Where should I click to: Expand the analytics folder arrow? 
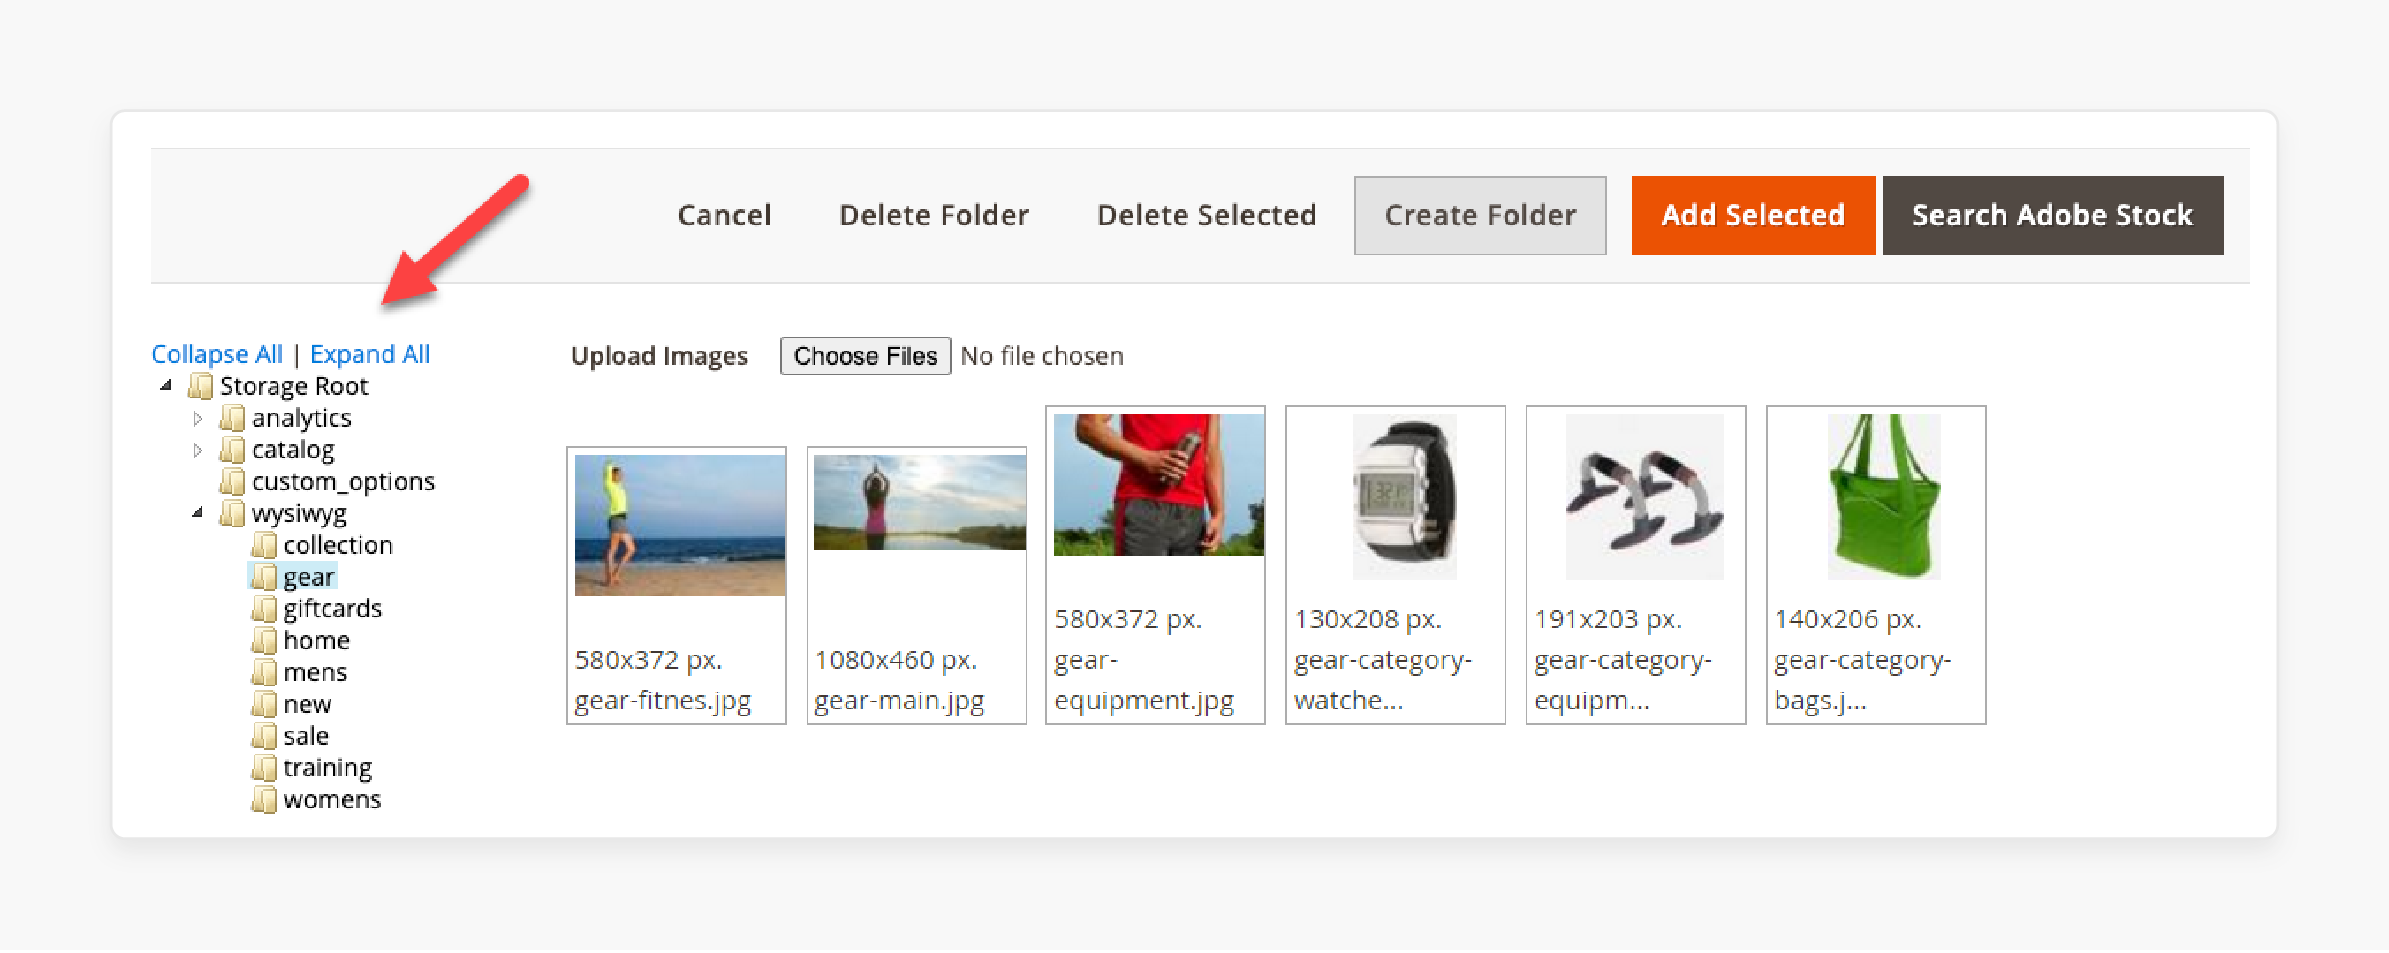[198, 419]
